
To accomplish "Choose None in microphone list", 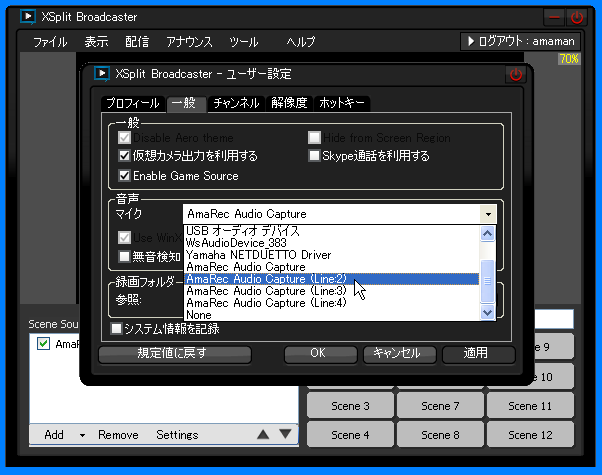I will click(x=332, y=315).
